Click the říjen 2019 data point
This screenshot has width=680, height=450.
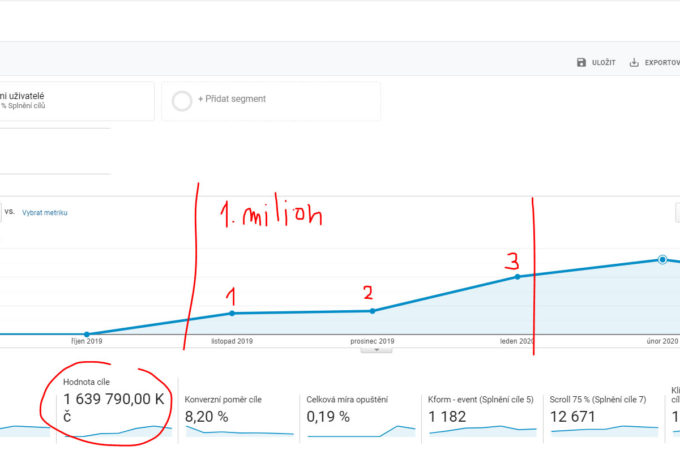tap(87, 334)
